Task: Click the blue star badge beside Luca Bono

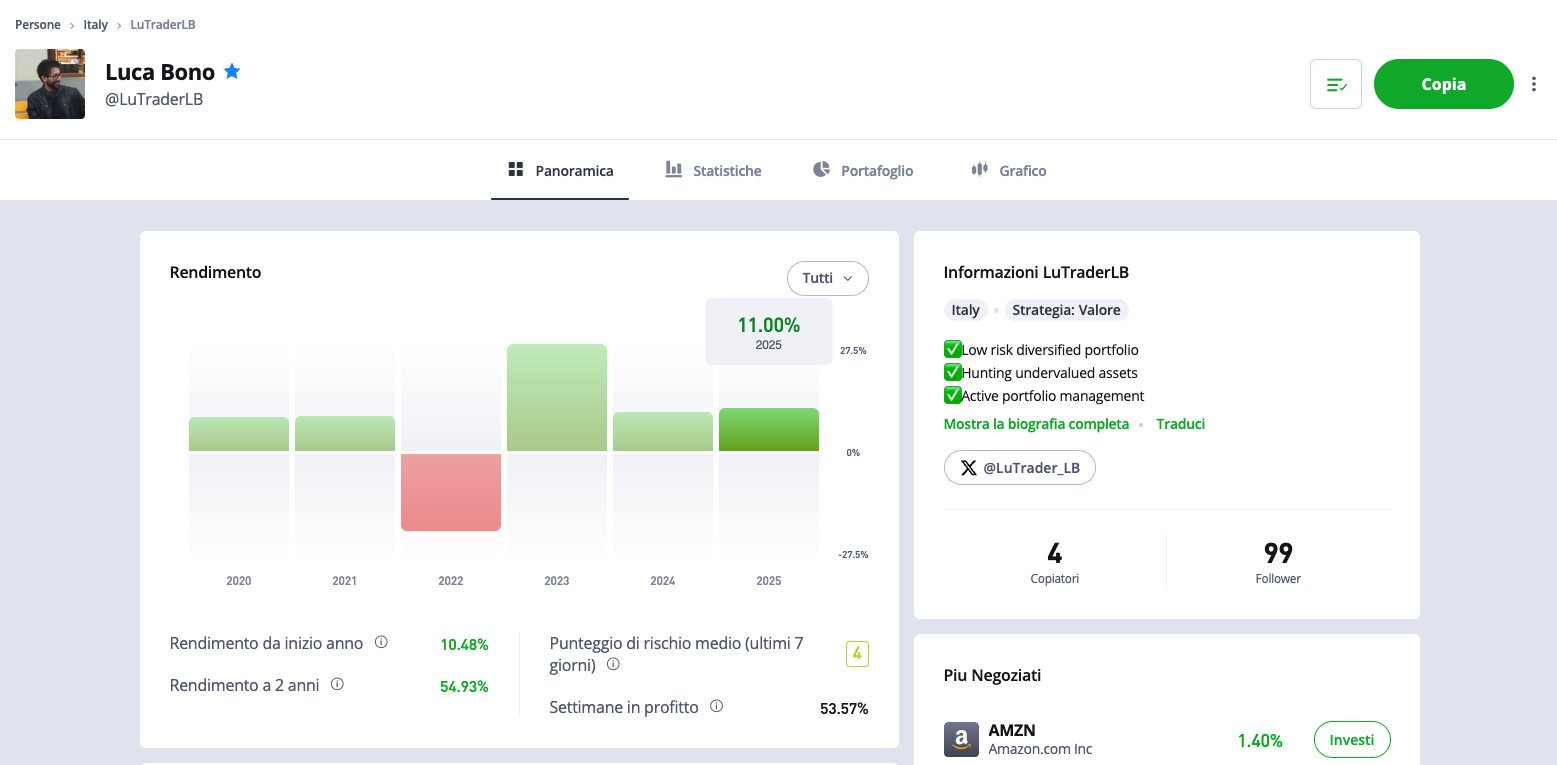Action: (232, 71)
